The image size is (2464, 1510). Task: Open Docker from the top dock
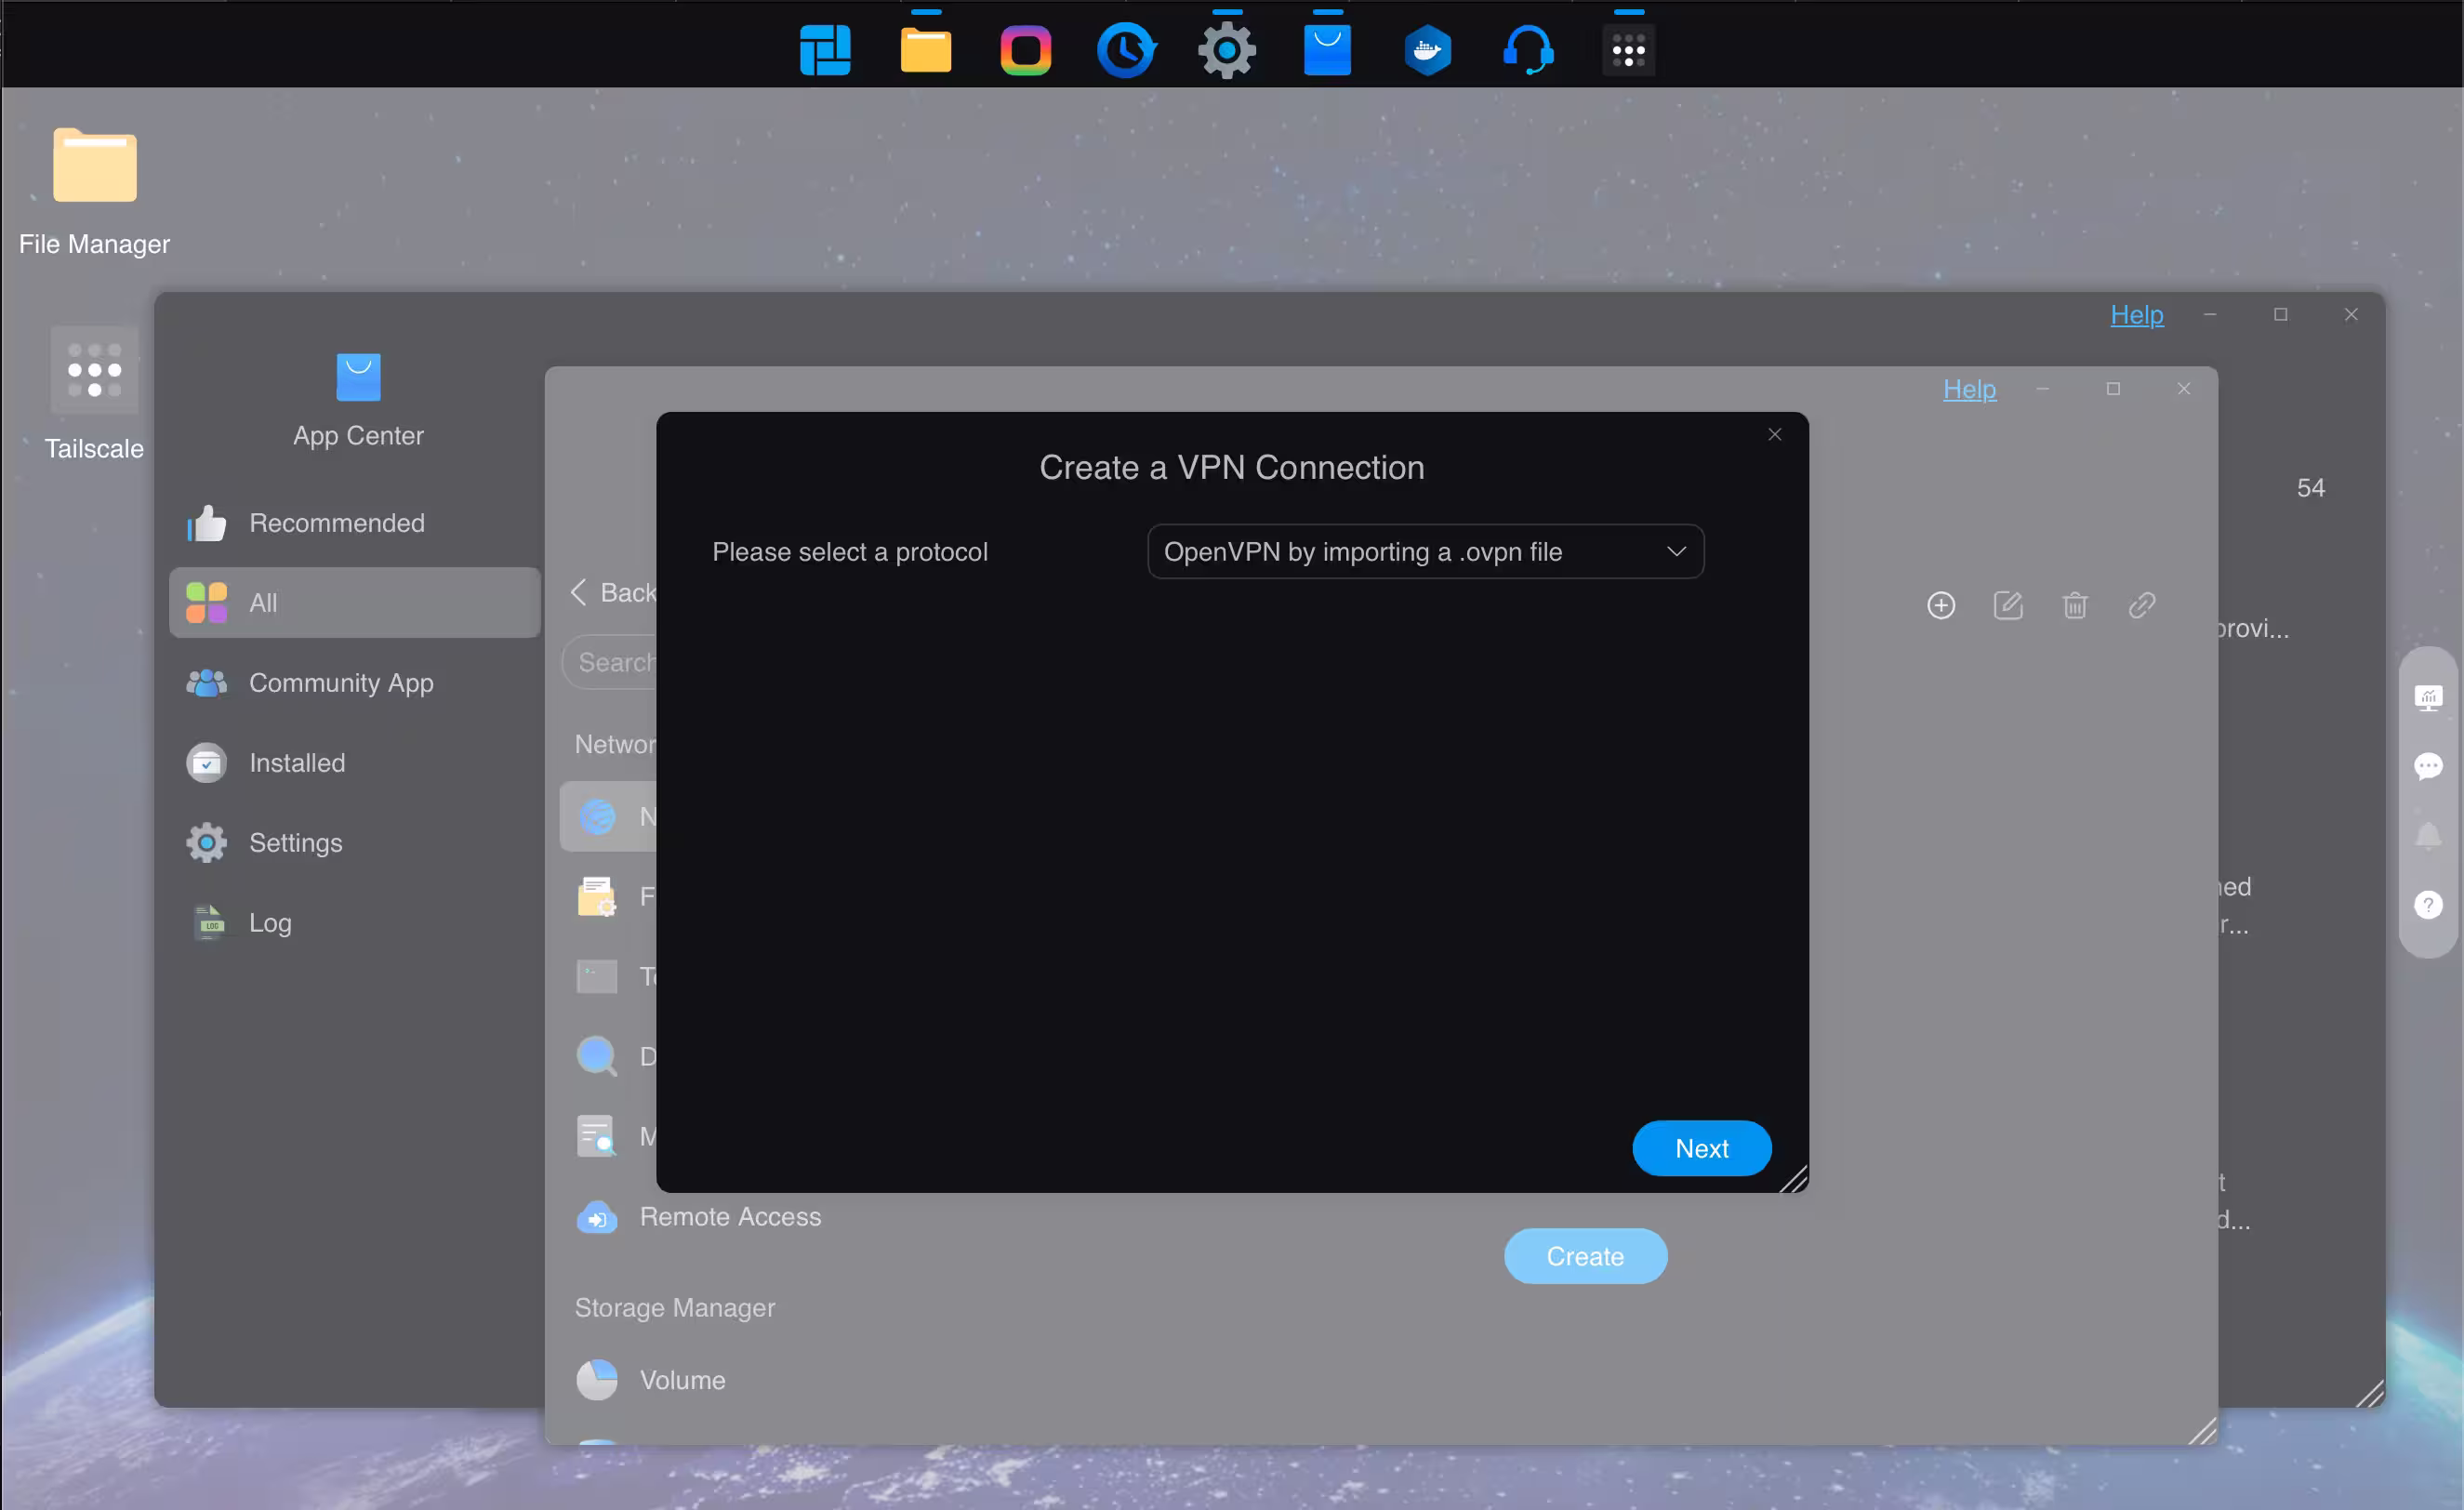tap(1427, 50)
